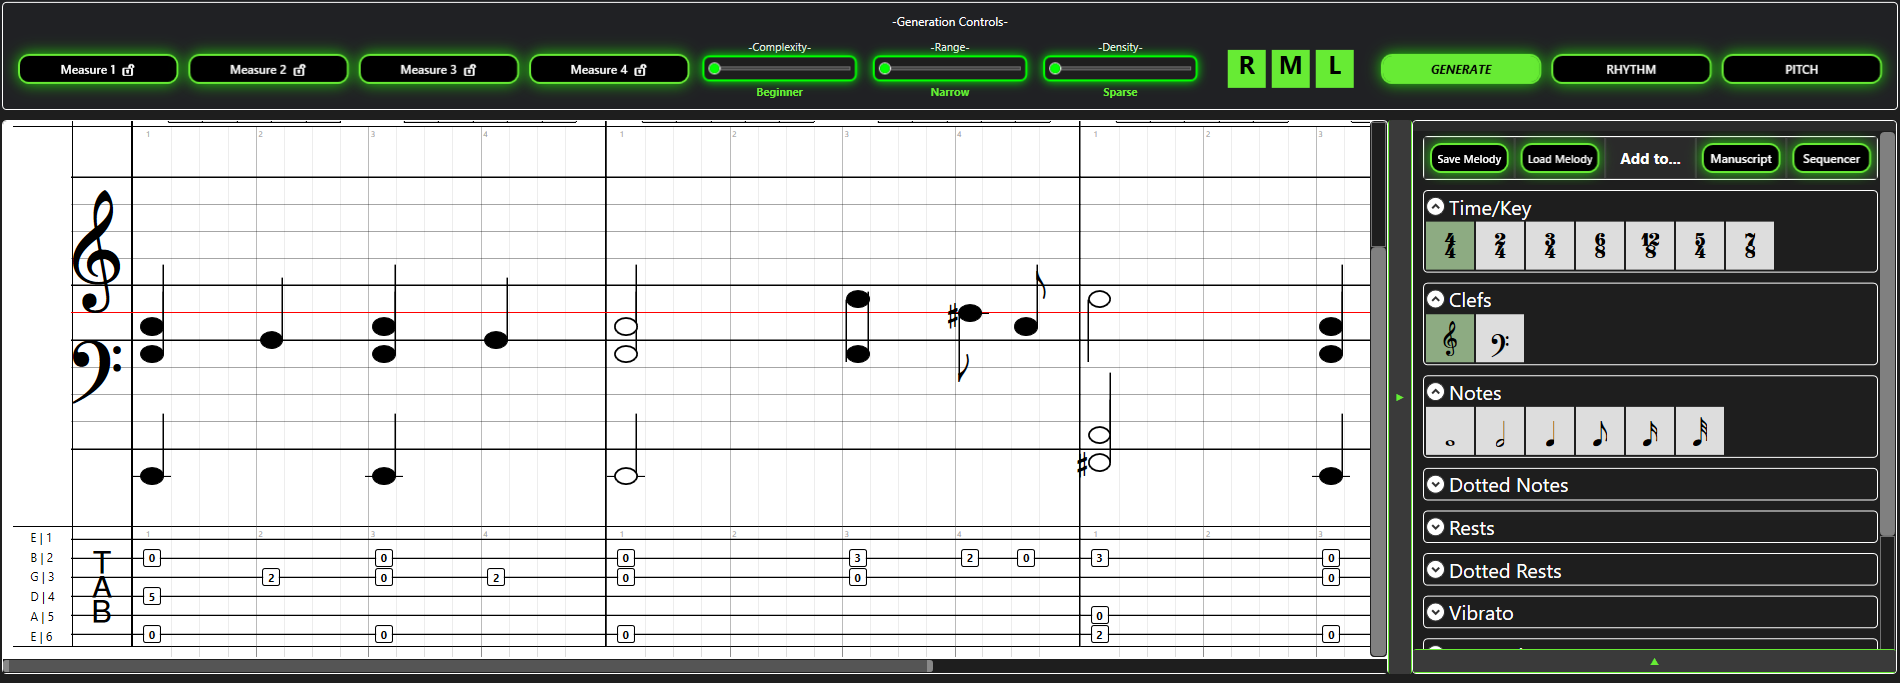
Task: Expand the Dotted Notes section
Action: click(x=1436, y=484)
